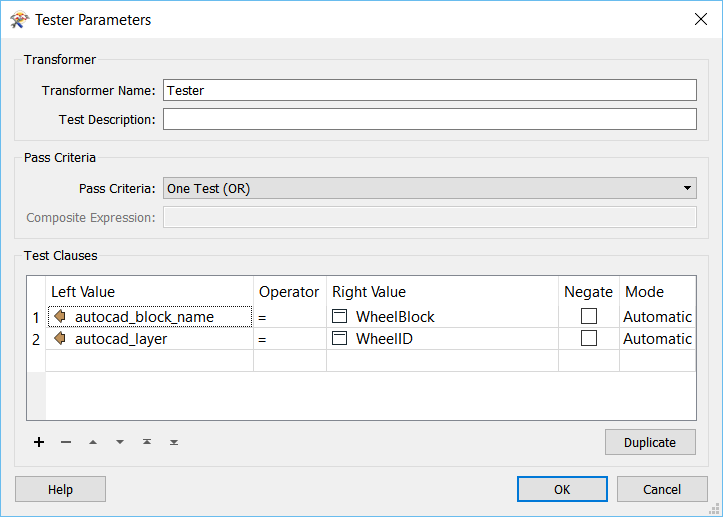723x517 pixels.
Task: Click the text icon beside WheelBlock
Action: pyautogui.click(x=340, y=316)
